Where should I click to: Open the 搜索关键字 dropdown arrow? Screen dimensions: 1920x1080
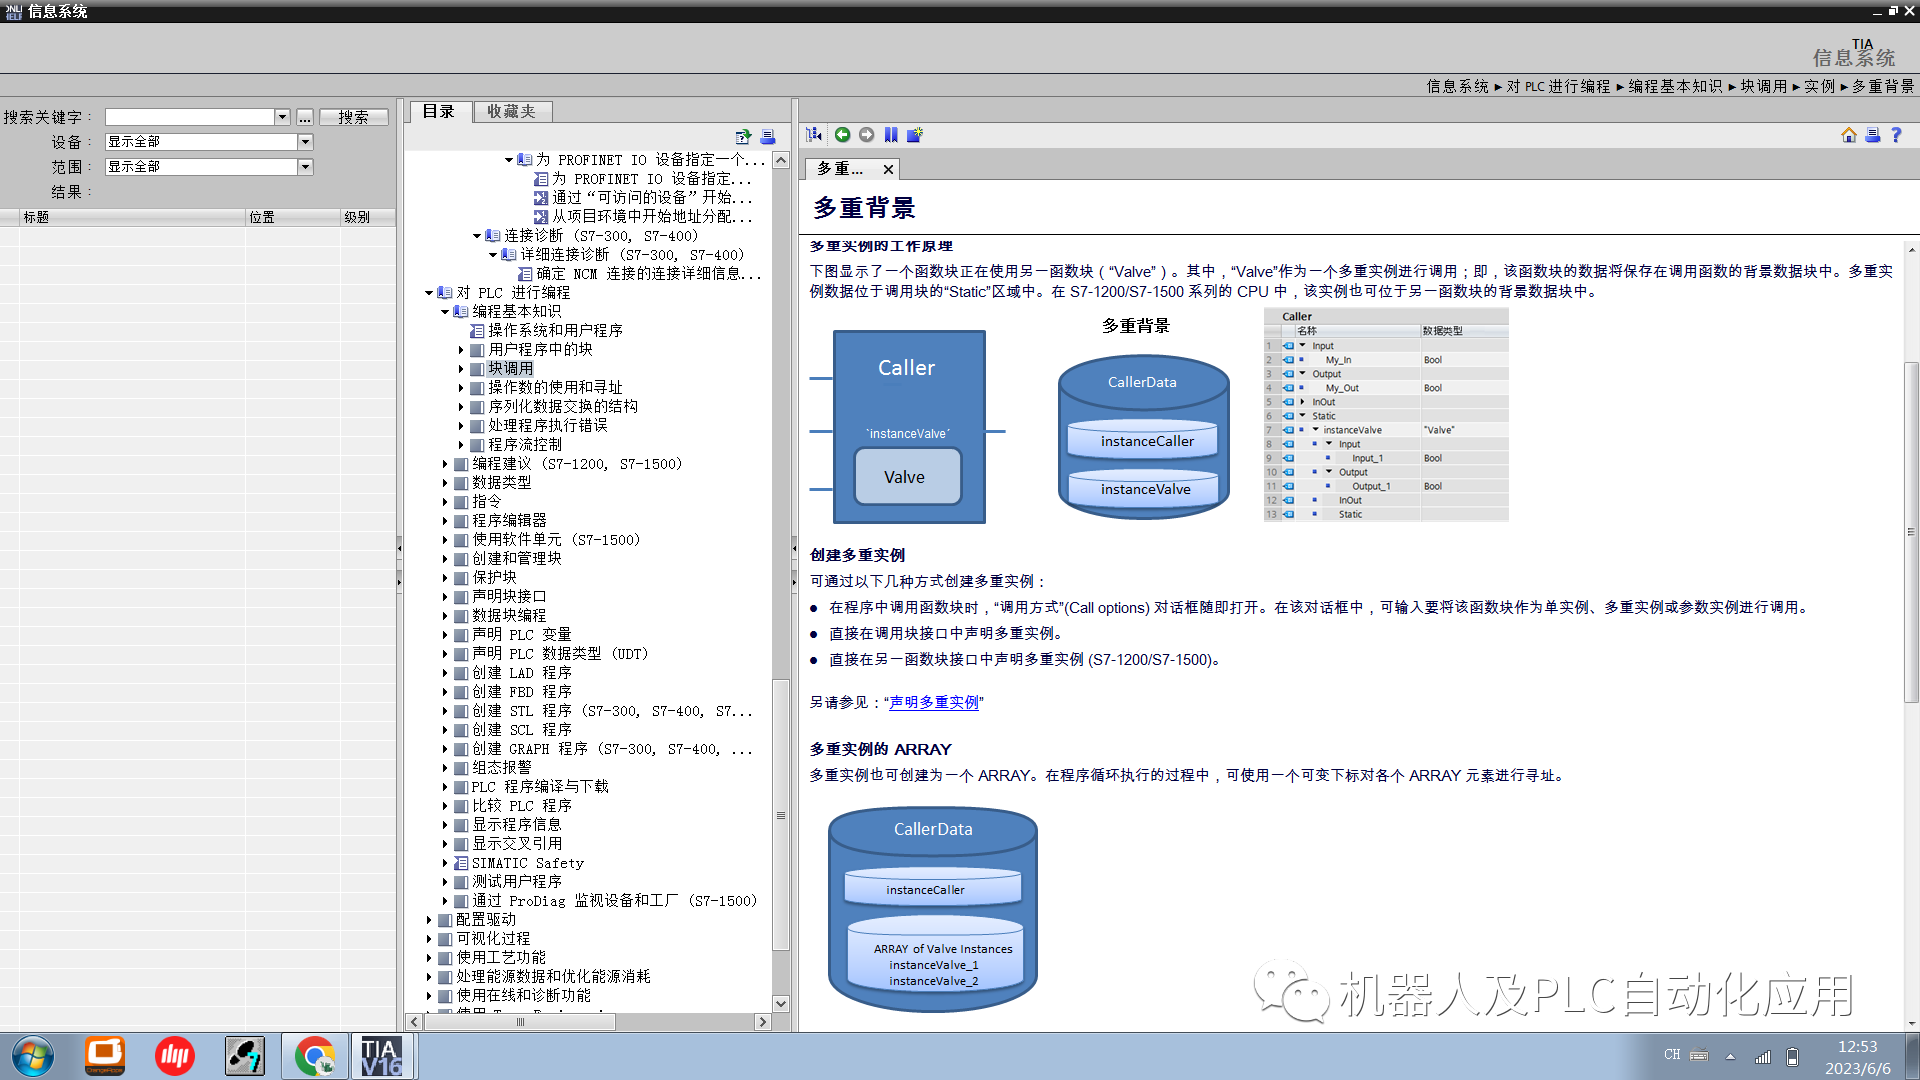coord(282,117)
